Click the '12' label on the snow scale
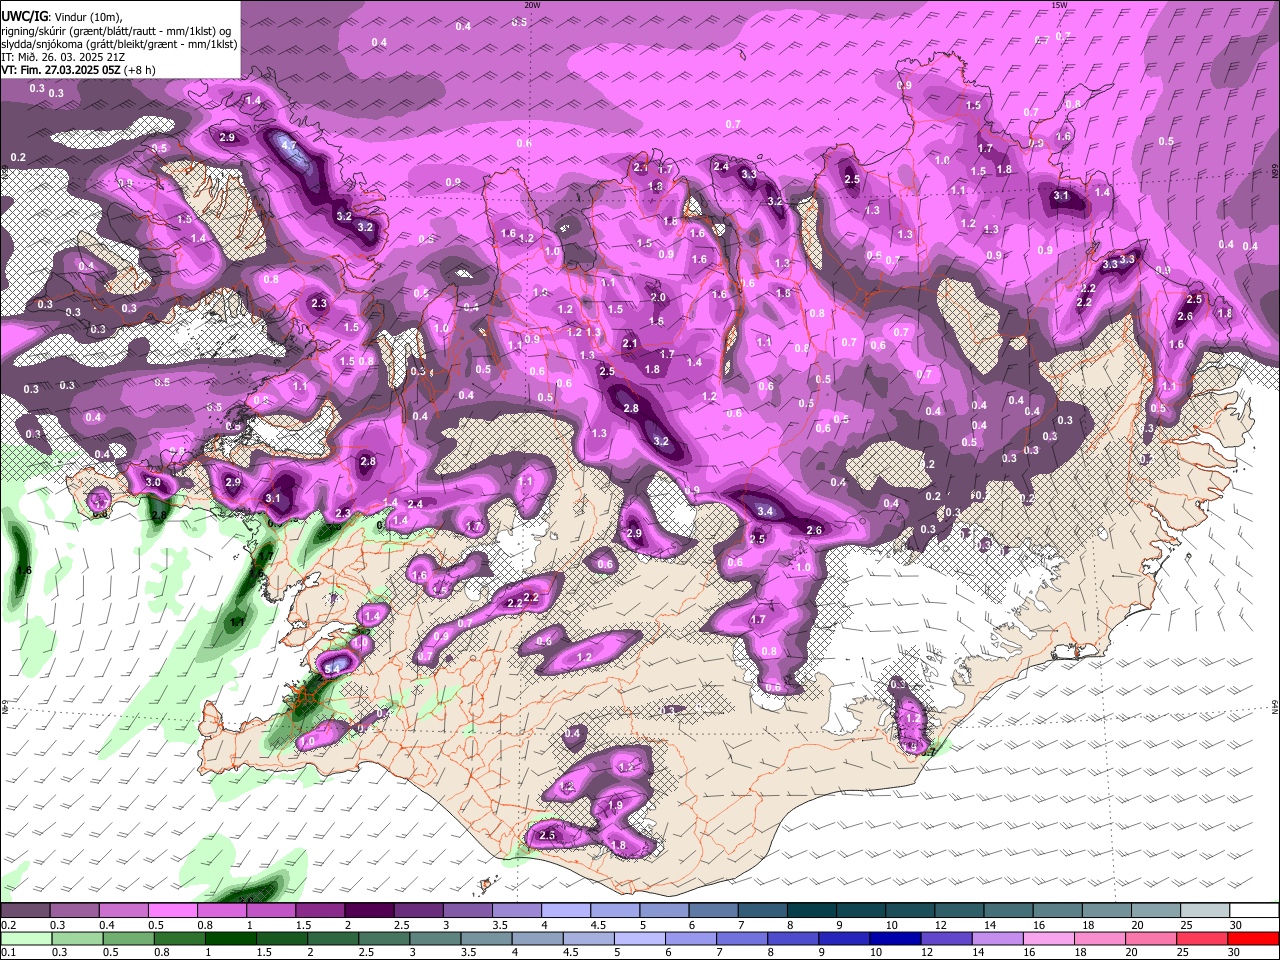1280x960 pixels. pyautogui.click(x=943, y=925)
